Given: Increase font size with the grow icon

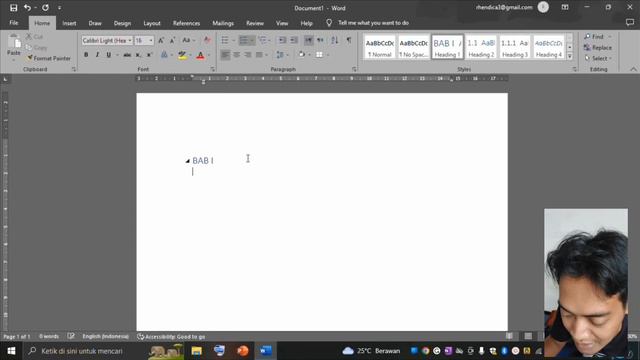Looking at the screenshot, I should [x=161, y=40].
